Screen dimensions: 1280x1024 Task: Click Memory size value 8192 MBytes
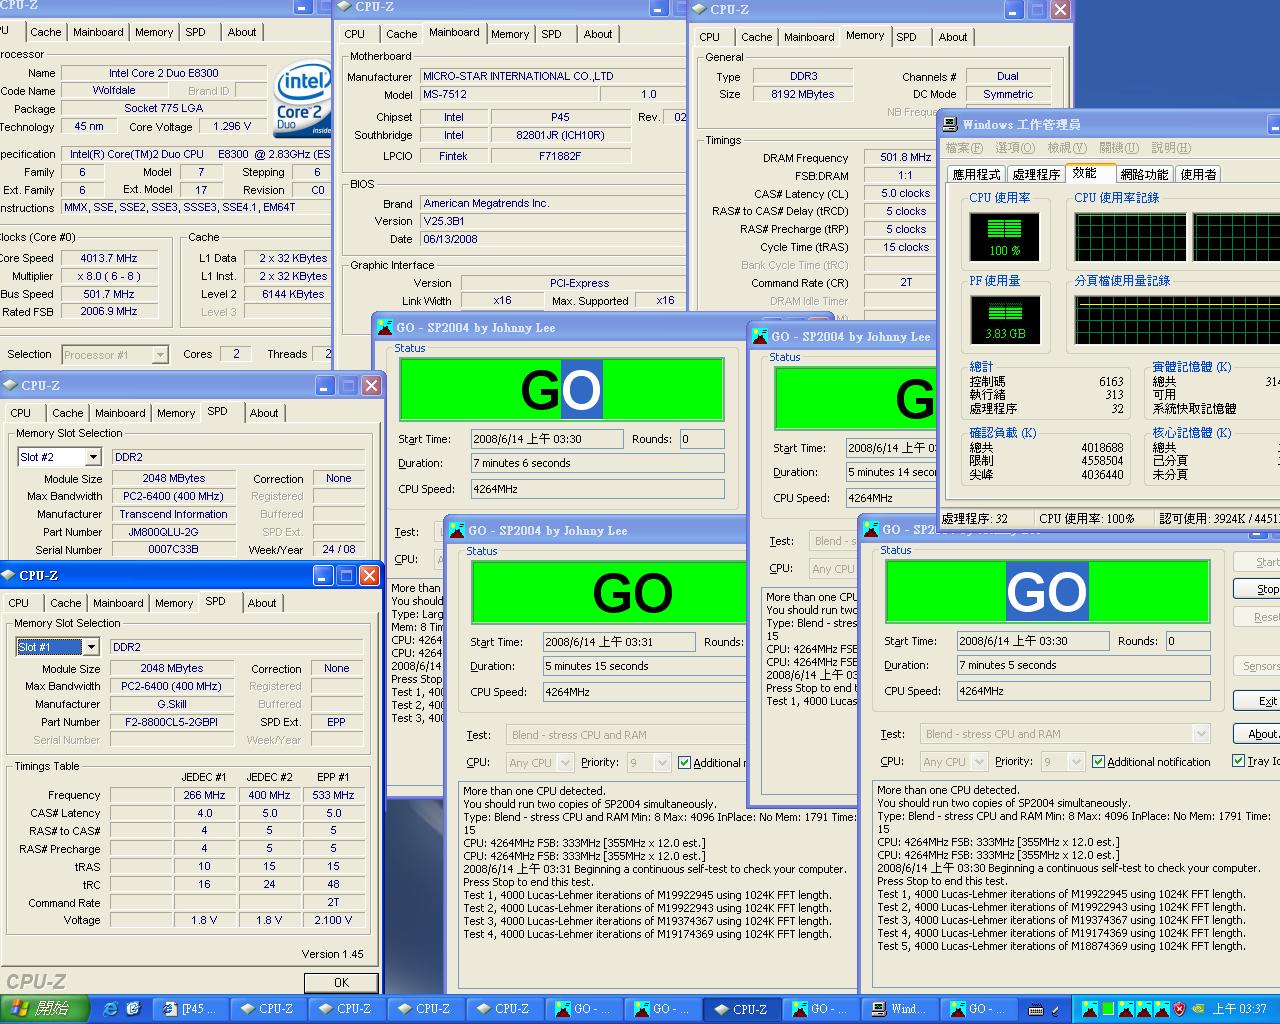(x=802, y=94)
